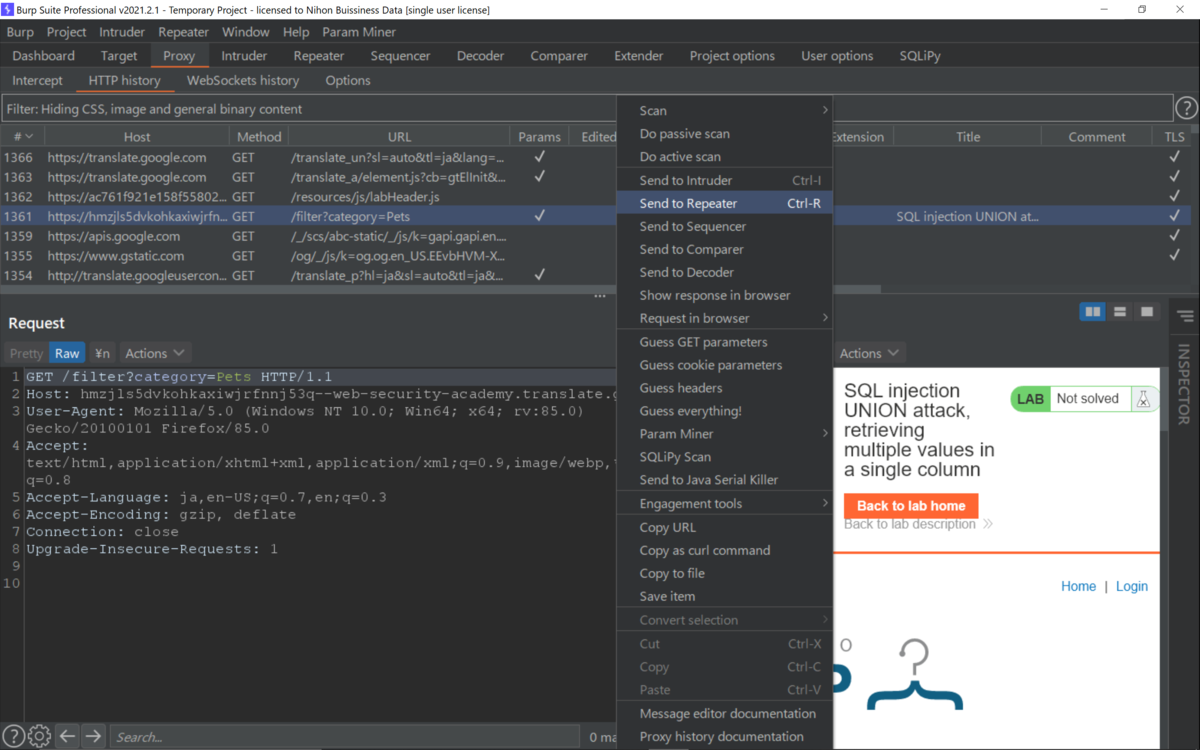Switch to WebSockets history sub-tab
The height and width of the screenshot is (750, 1200).
pos(243,80)
